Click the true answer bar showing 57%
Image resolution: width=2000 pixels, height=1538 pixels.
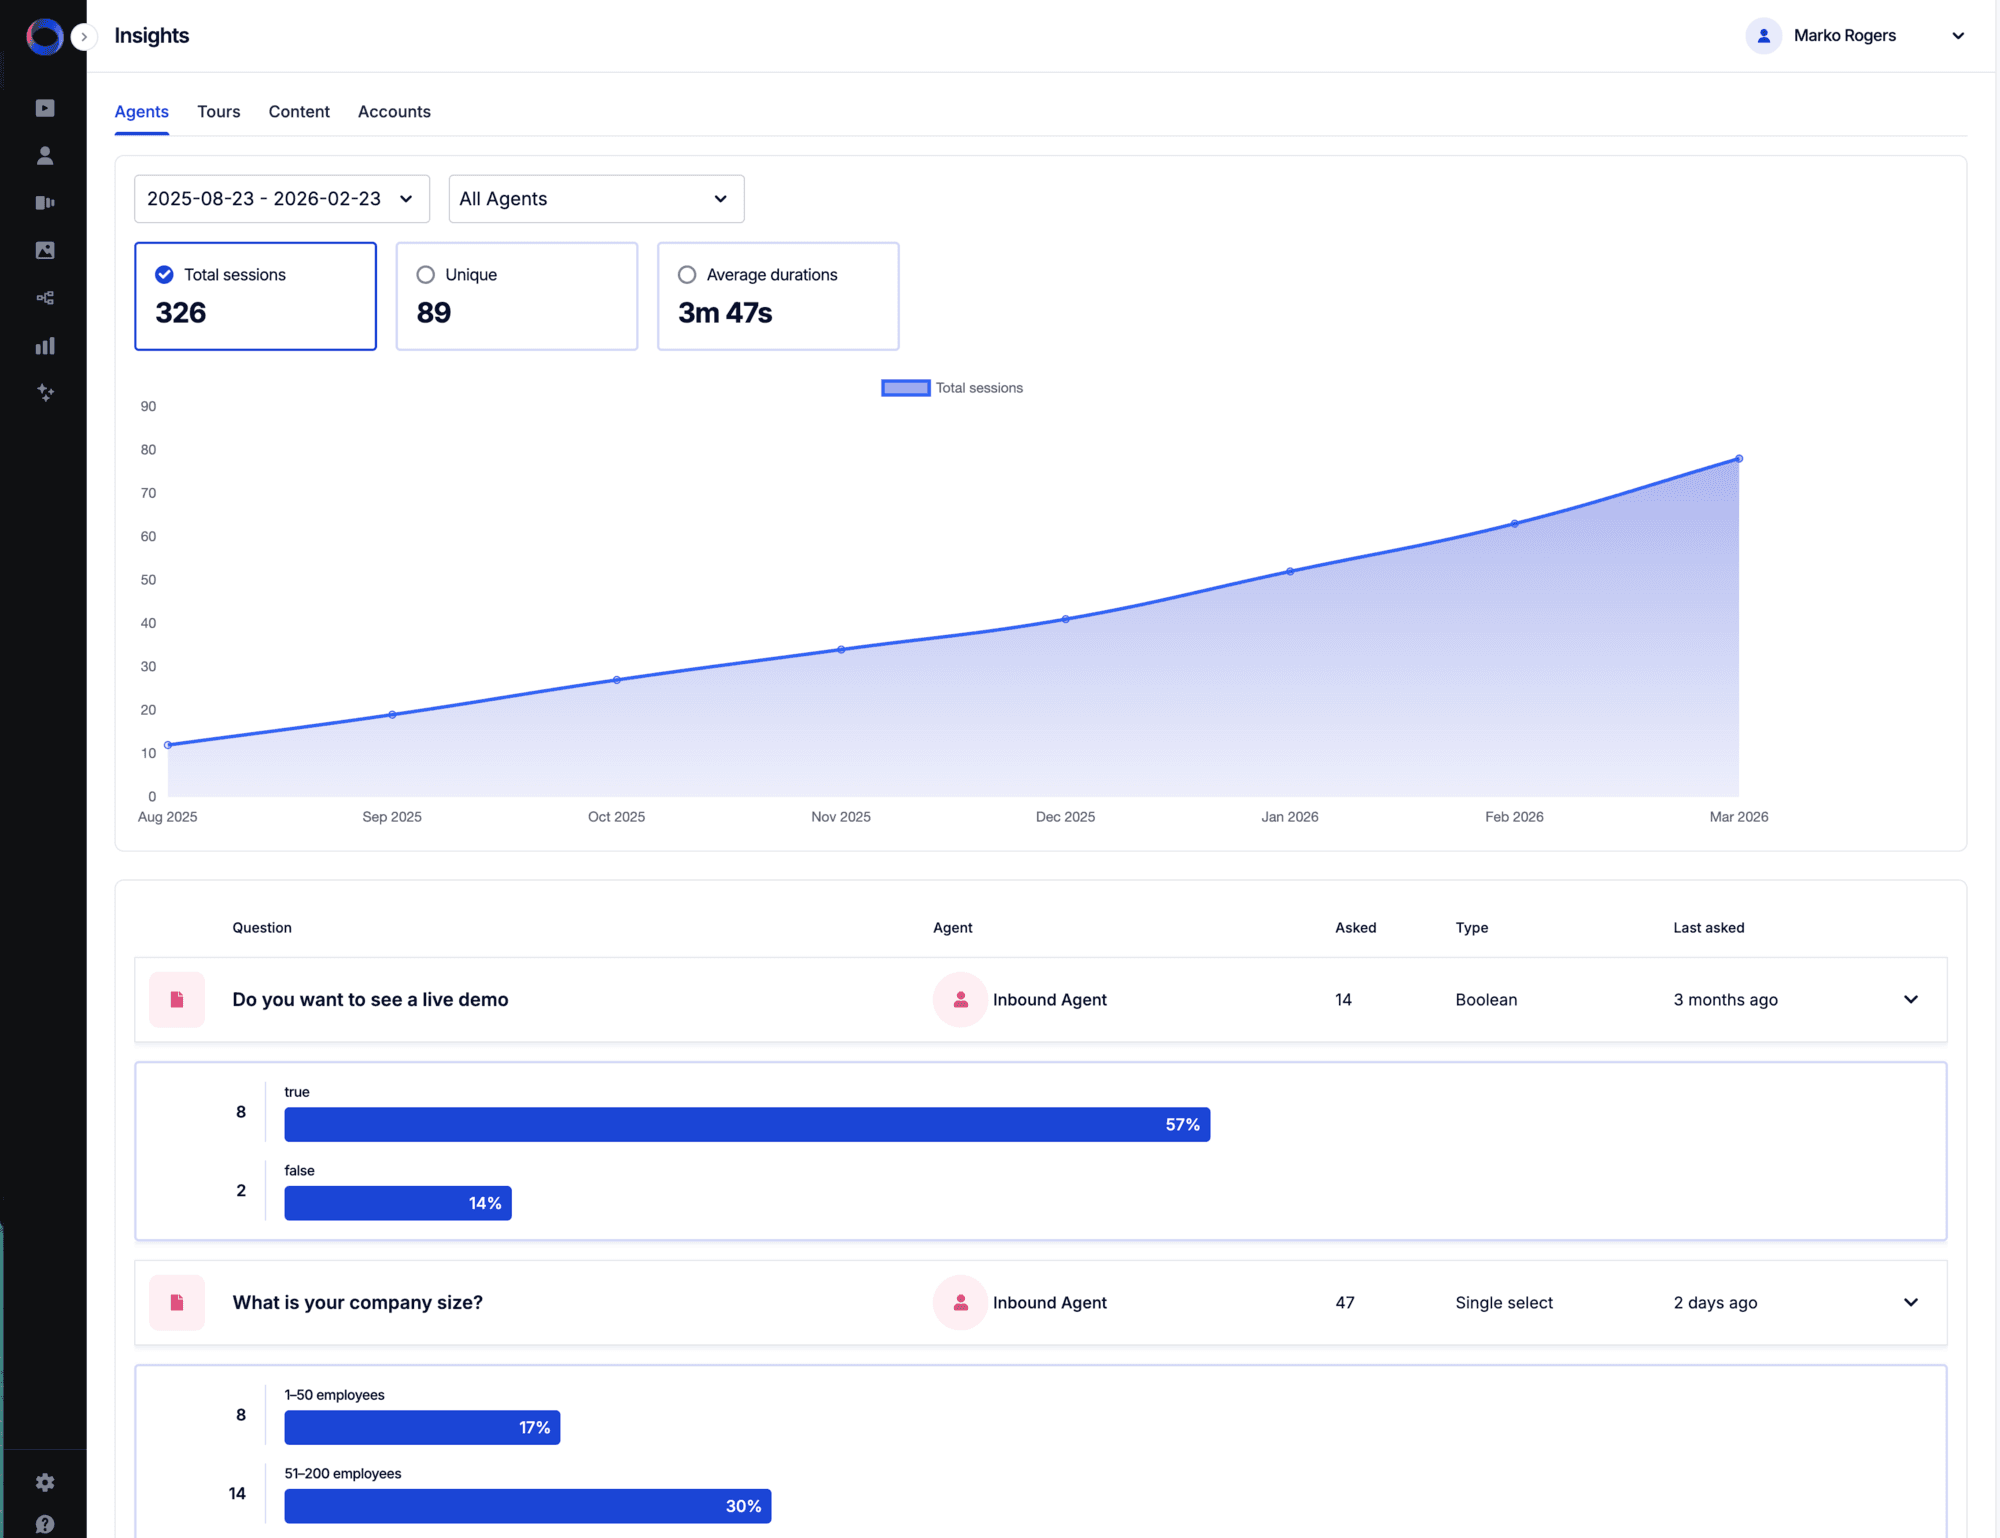coord(747,1124)
